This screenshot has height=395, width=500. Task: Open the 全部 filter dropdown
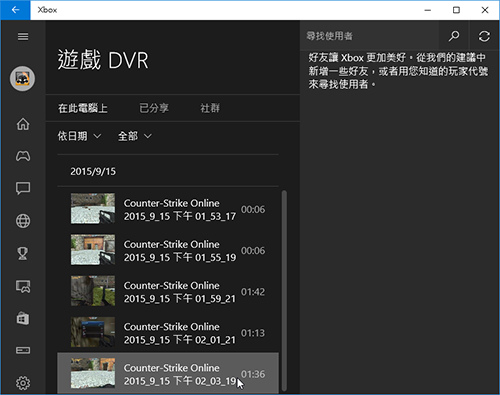coord(135,136)
